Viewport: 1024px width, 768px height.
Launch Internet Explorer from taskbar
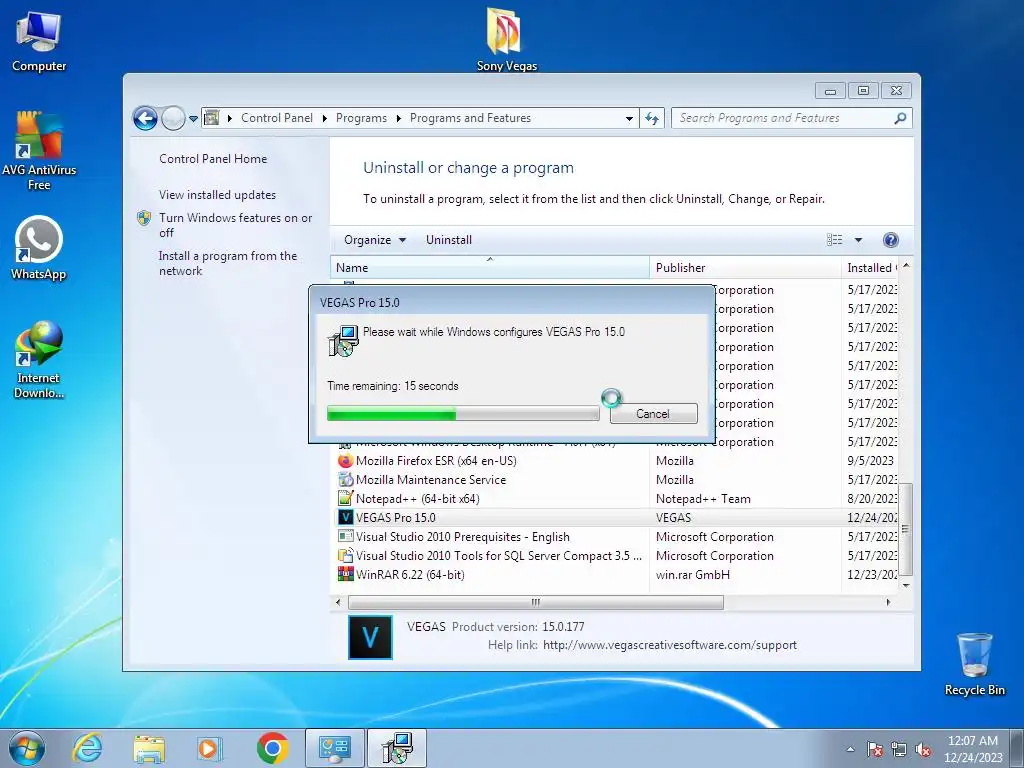[x=88, y=748]
